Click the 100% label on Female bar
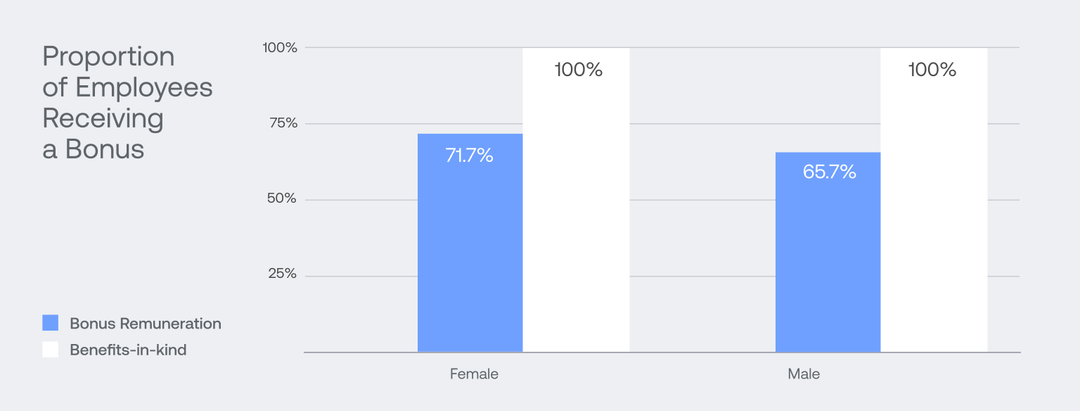 [x=577, y=71]
